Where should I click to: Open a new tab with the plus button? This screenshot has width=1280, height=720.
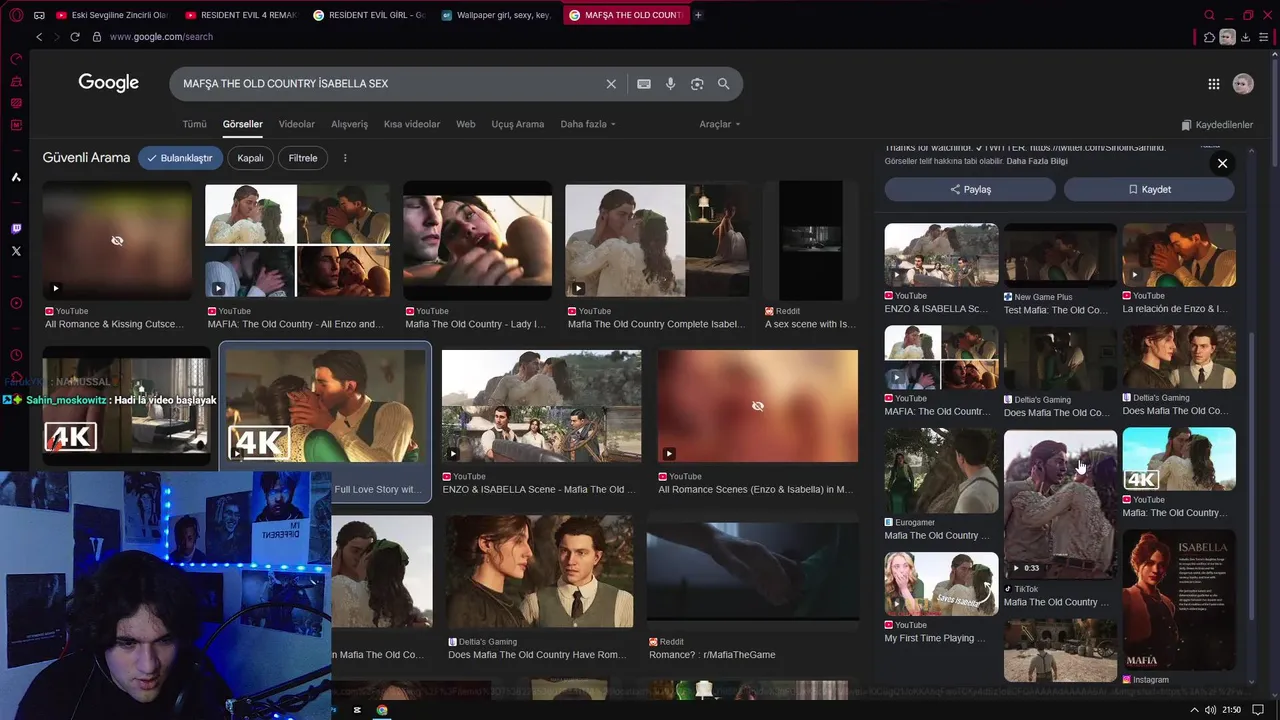[x=698, y=15]
